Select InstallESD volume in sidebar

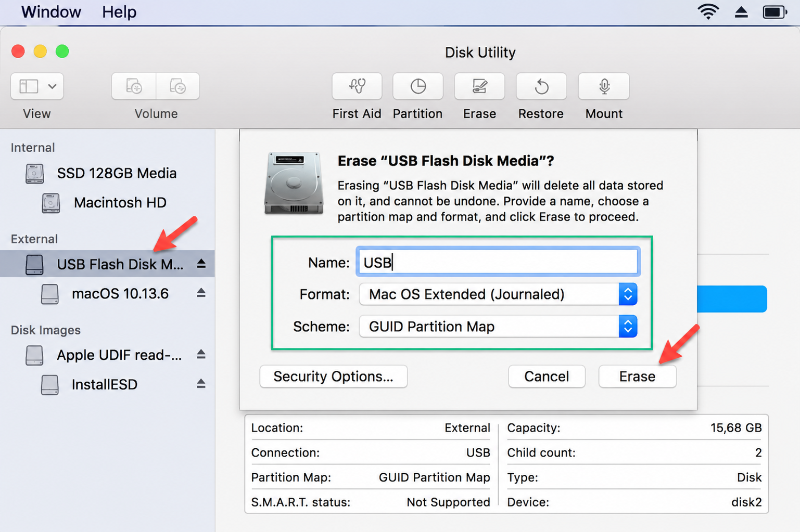click(107, 384)
